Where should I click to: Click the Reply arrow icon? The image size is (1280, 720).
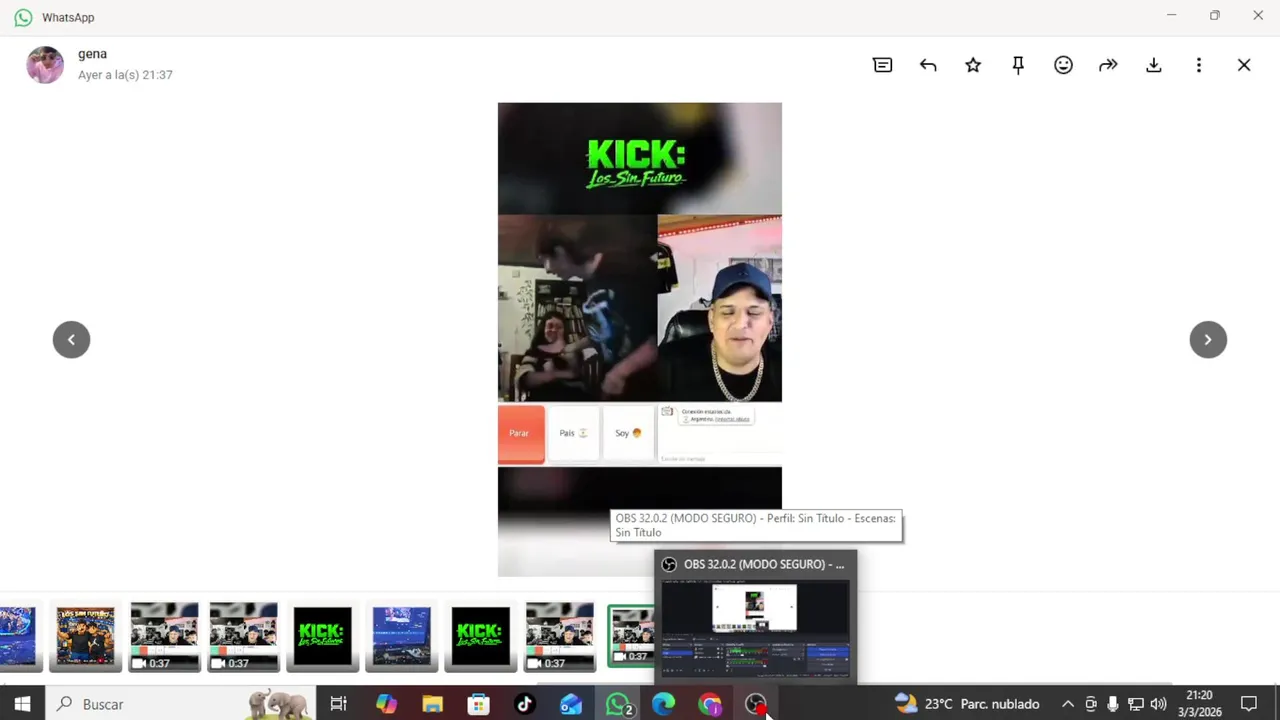928,65
